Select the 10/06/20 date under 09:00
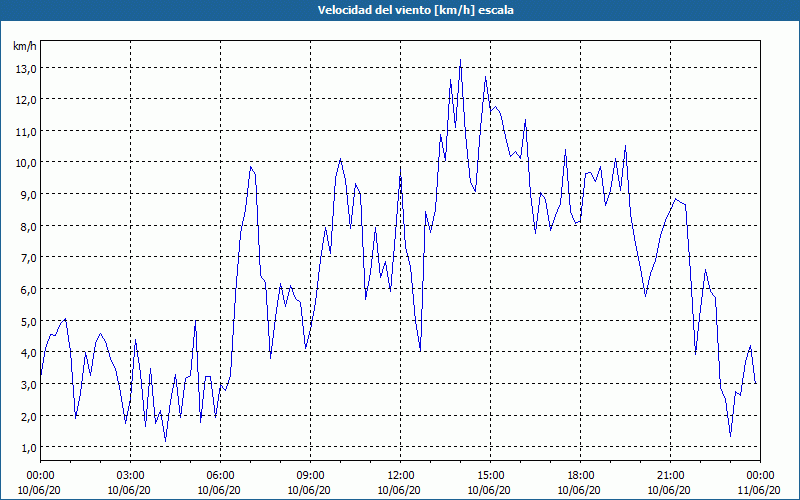 pyautogui.click(x=309, y=490)
